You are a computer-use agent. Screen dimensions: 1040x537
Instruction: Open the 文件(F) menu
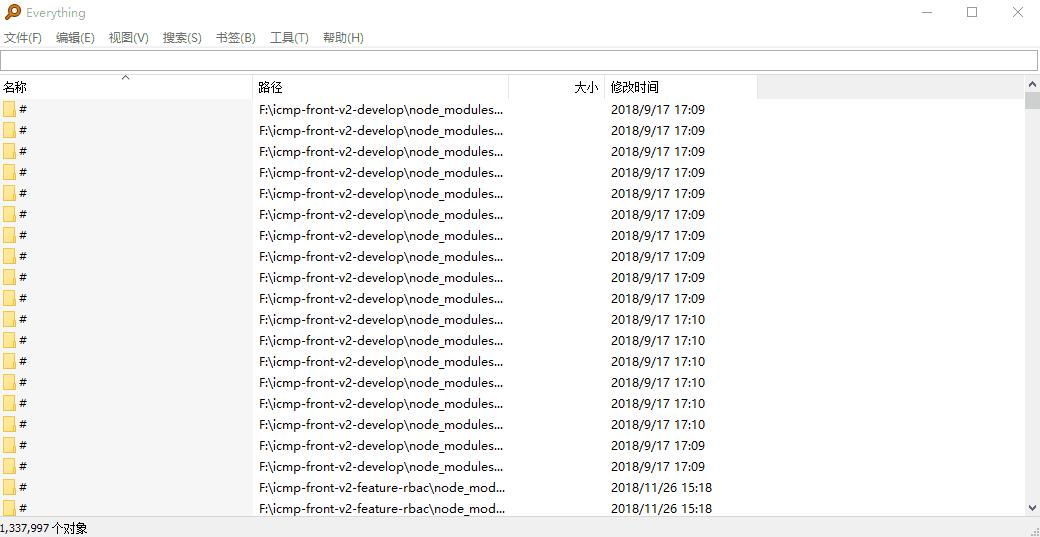tap(23, 38)
